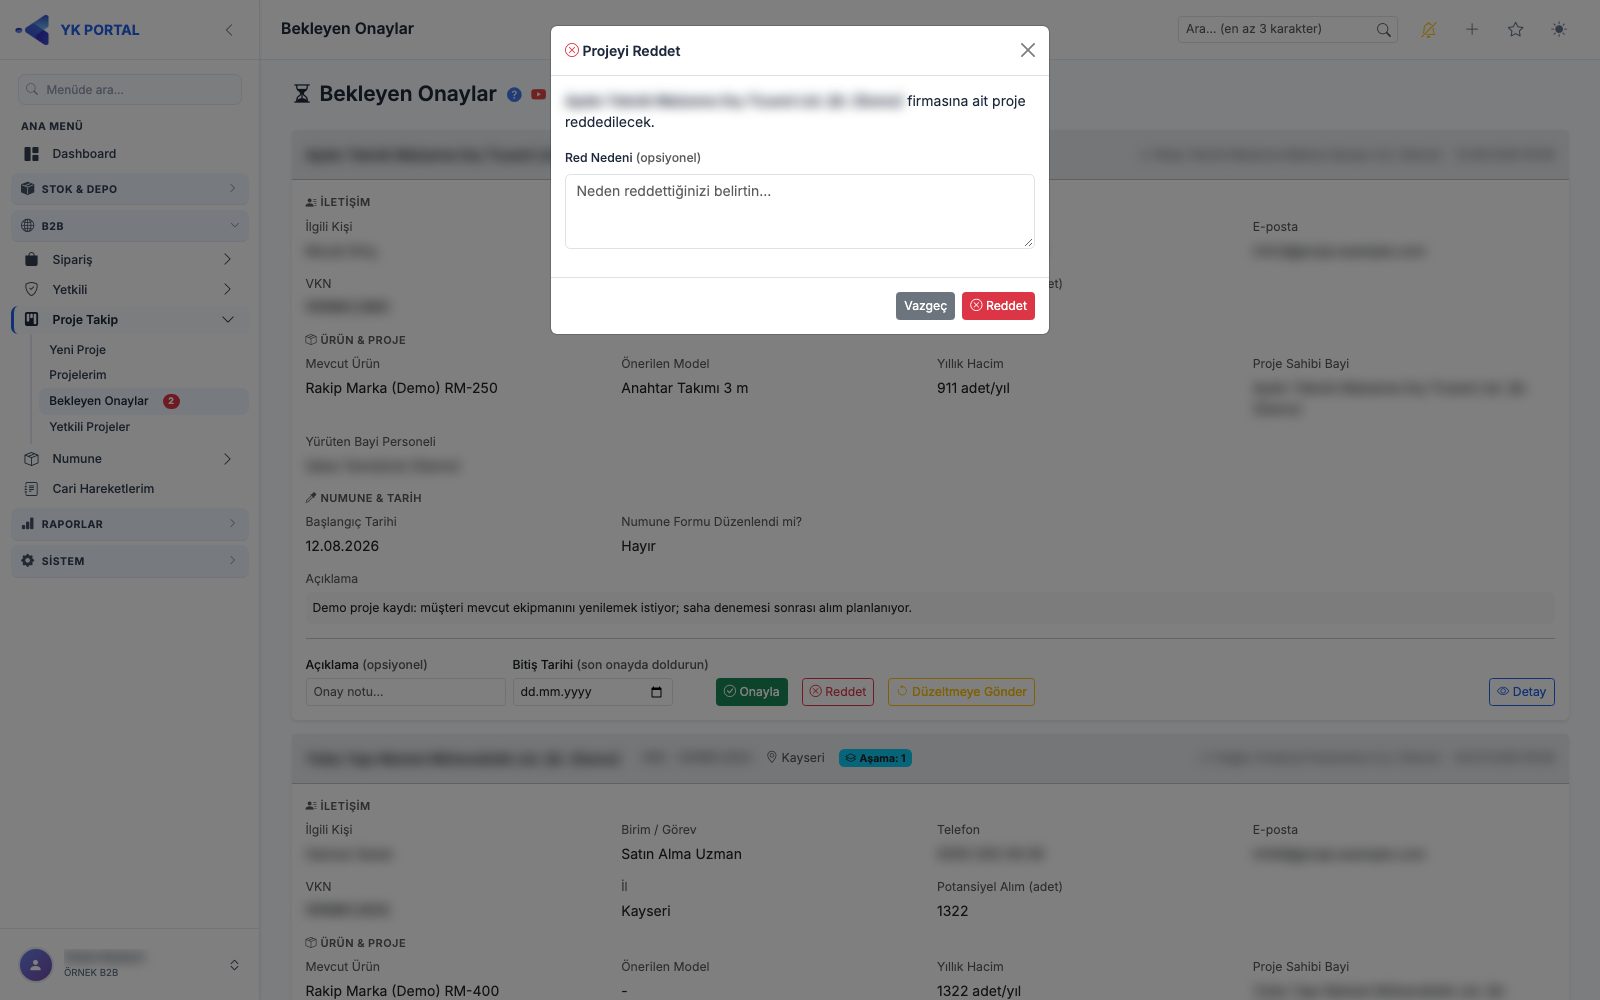Click the blue help icon beside Bekleyen Onaylar
The image size is (1600, 1000).
(x=514, y=94)
